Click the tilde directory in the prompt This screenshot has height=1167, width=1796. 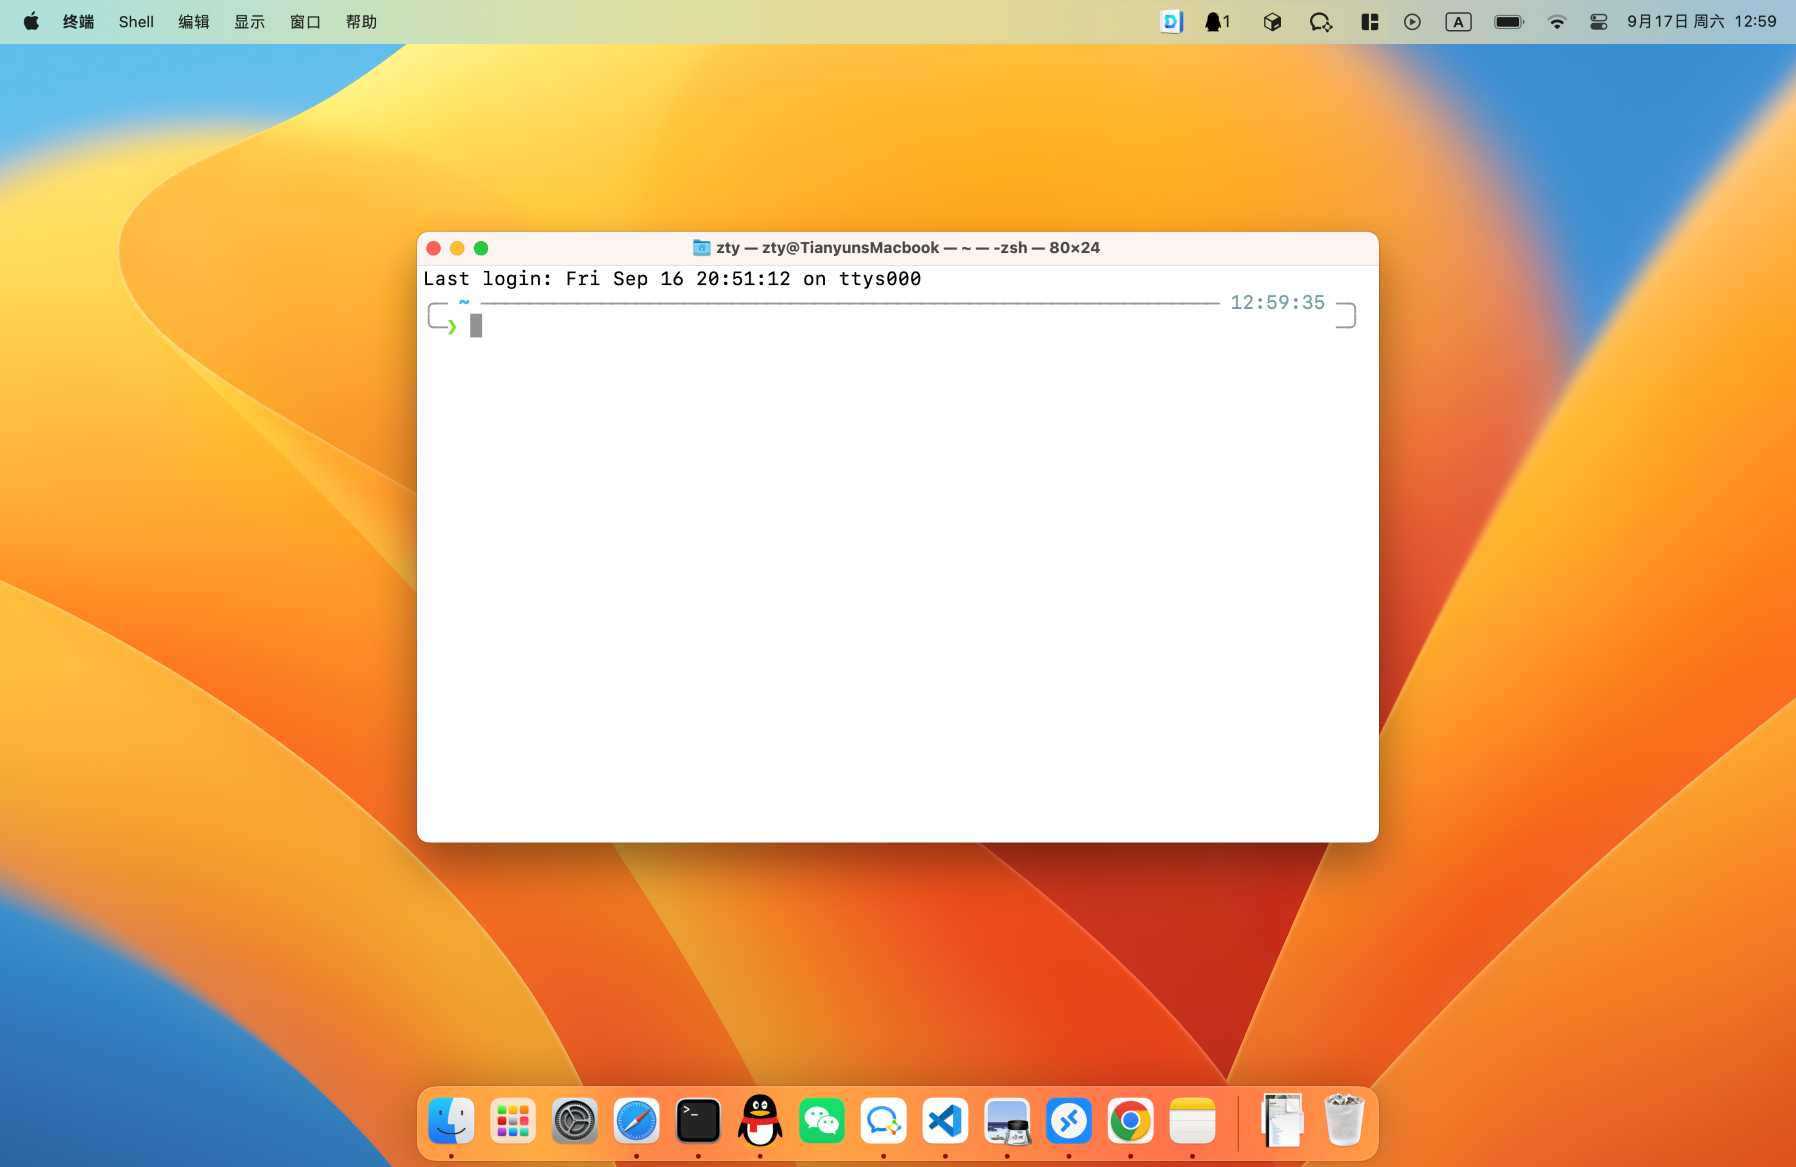464,302
